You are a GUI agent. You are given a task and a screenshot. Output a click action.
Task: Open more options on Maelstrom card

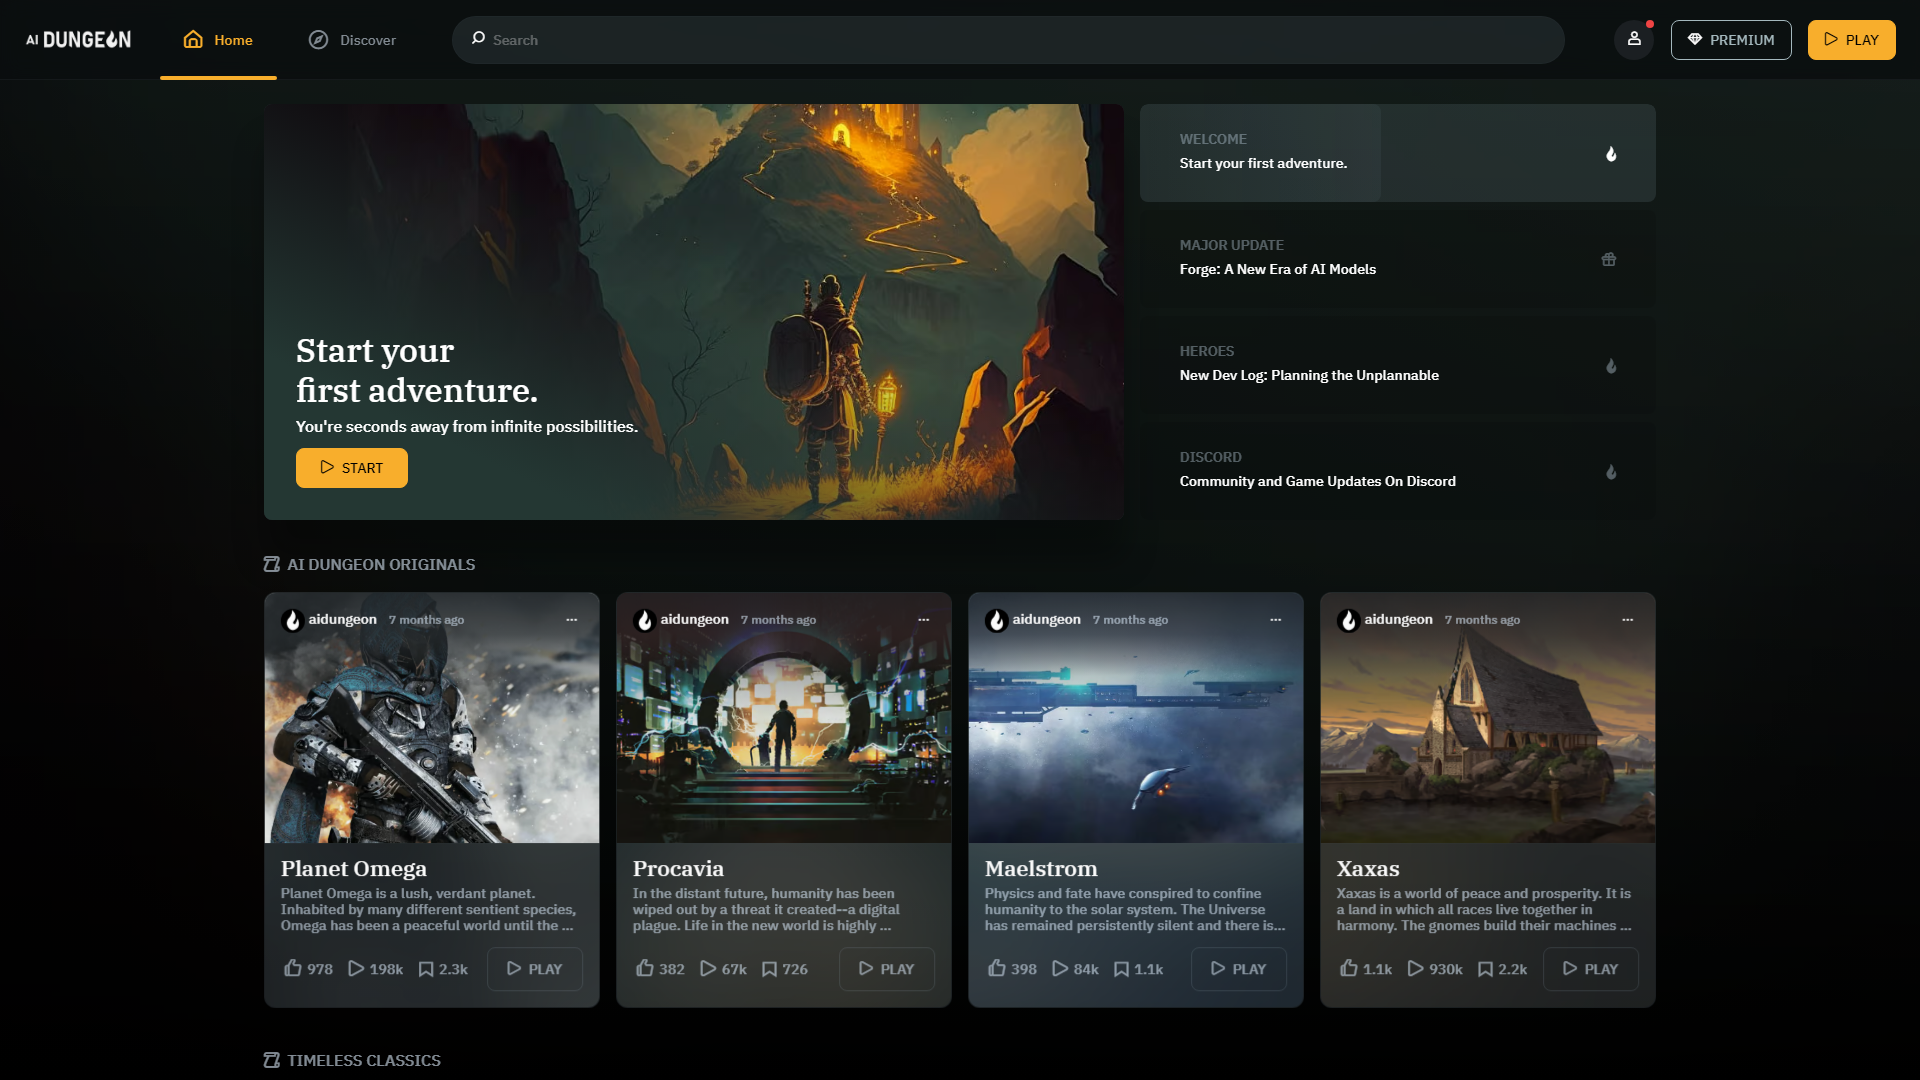[1276, 620]
